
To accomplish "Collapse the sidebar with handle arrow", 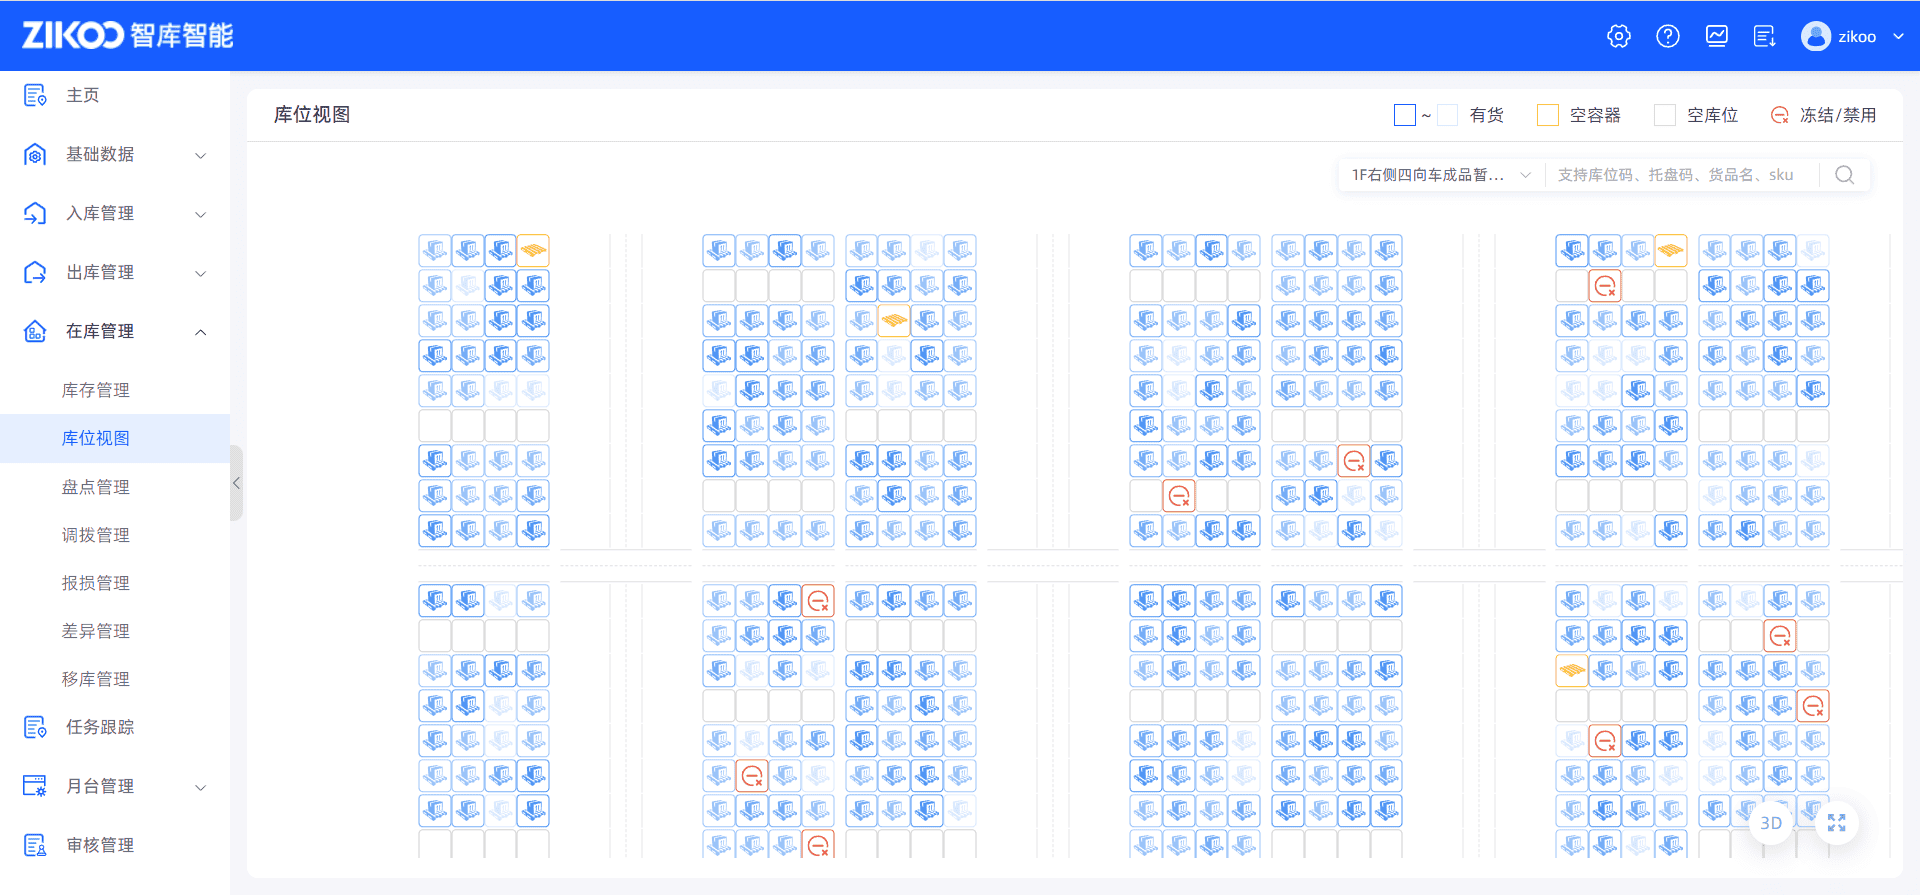I will (236, 483).
